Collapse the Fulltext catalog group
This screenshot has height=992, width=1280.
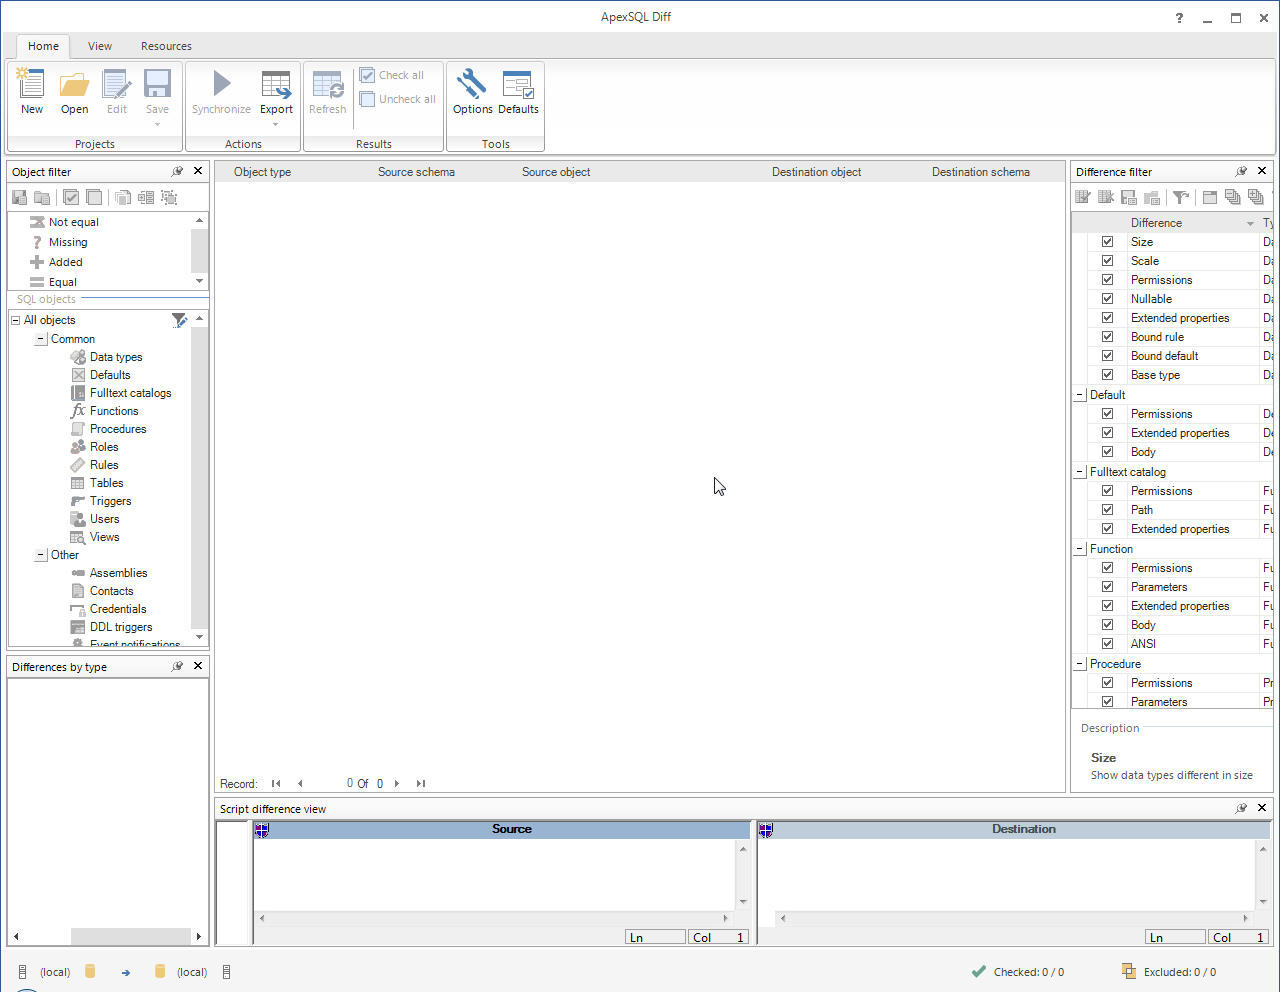click(1080, 472)
